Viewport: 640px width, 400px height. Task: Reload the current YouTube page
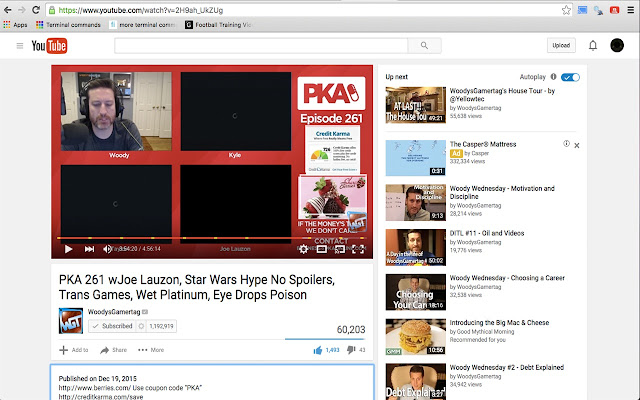[36, 10]
